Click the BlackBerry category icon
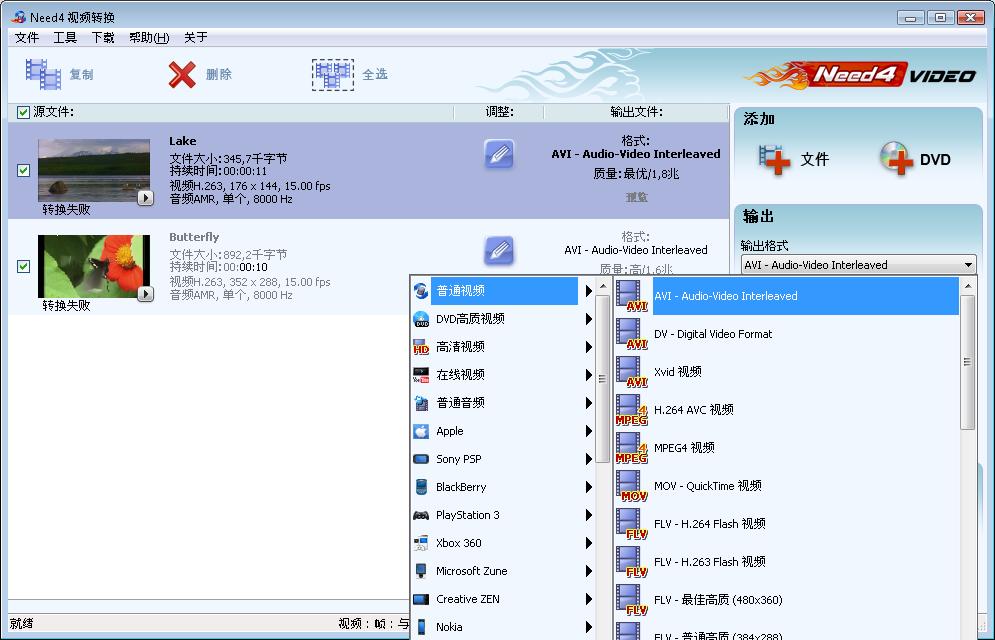The image size is (995, 640). [x=421, y=487]
